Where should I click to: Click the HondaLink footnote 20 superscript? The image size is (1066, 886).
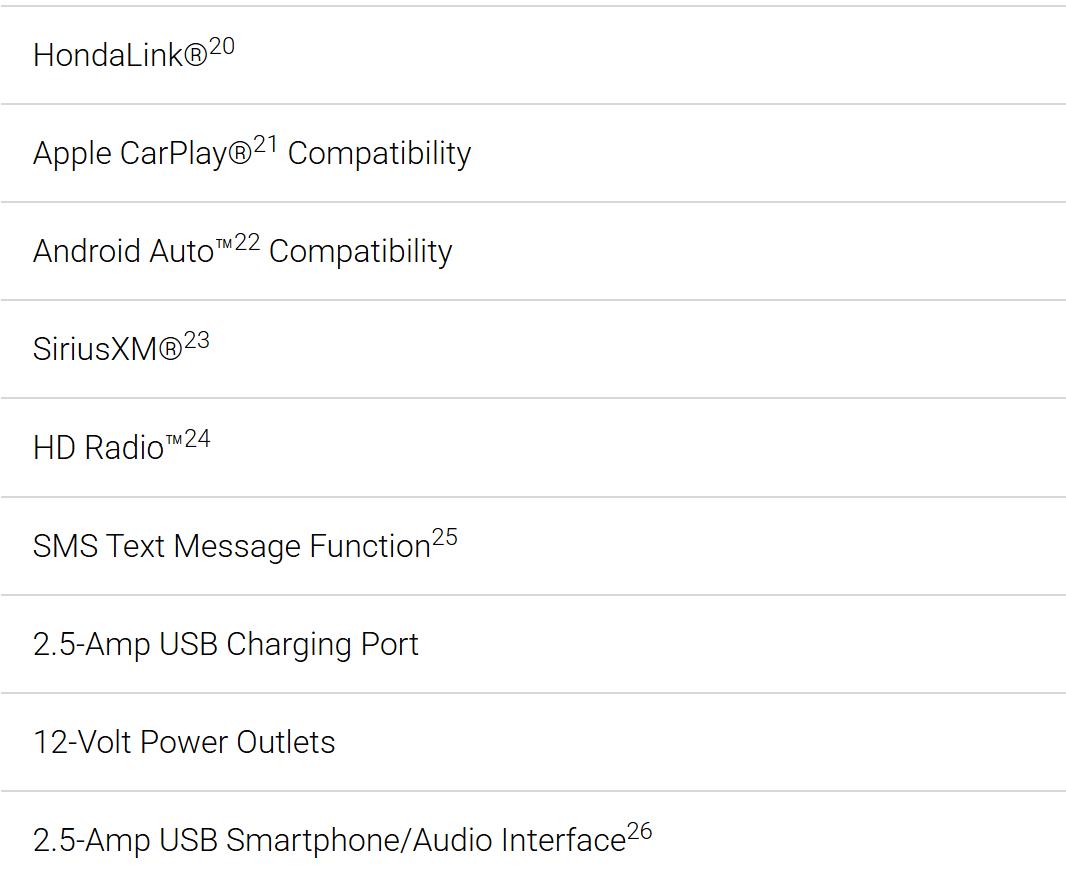[x=222, y=47]
